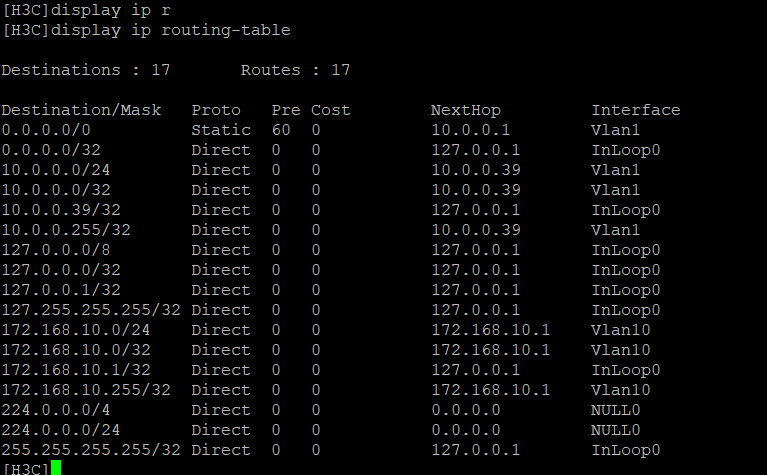Click the 'Routes : 17' summary text
The height and width of the screenshot is (475, 767).
pos(295,70)
